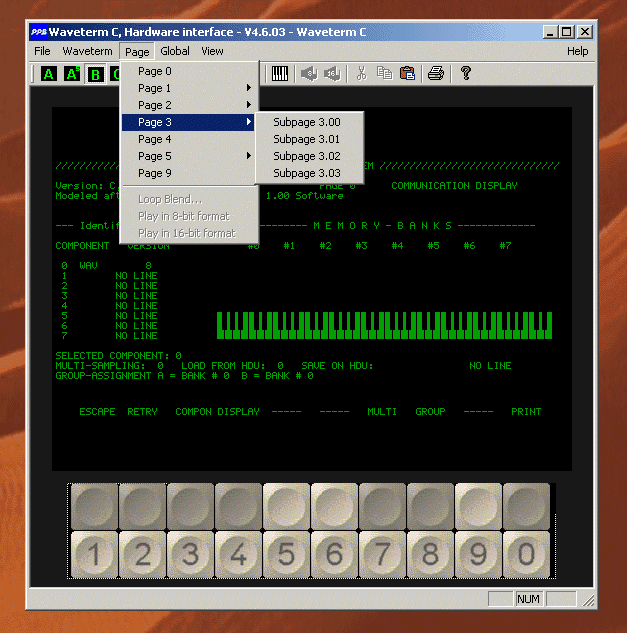
Task: Click the window resize grip corner
Action: (589, 601)
